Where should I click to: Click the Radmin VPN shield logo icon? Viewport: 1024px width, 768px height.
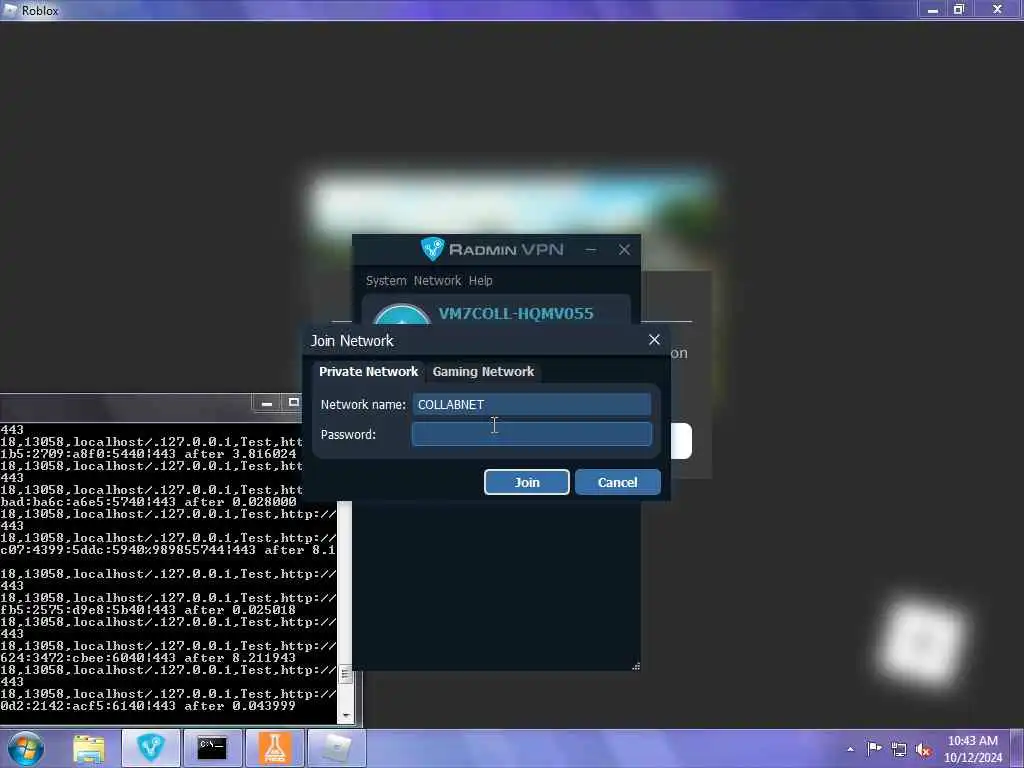(432, 249)
